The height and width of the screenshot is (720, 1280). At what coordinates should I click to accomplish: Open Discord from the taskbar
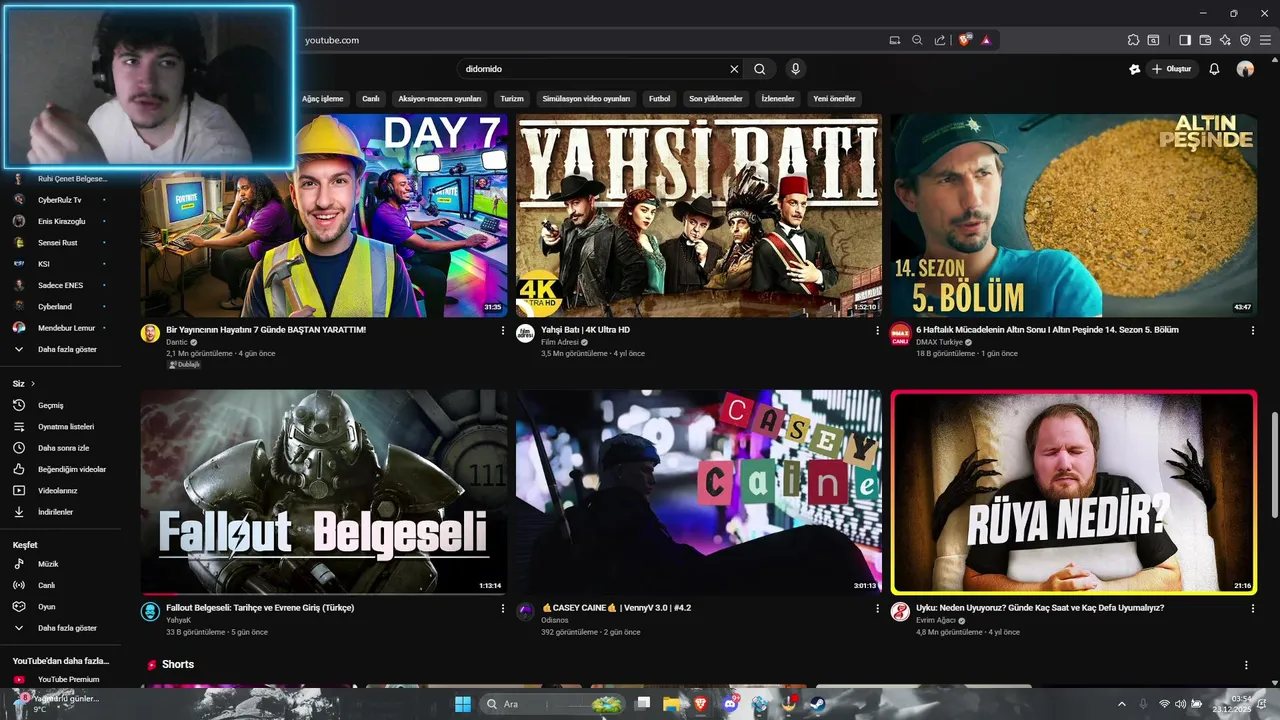coord(730,704)
